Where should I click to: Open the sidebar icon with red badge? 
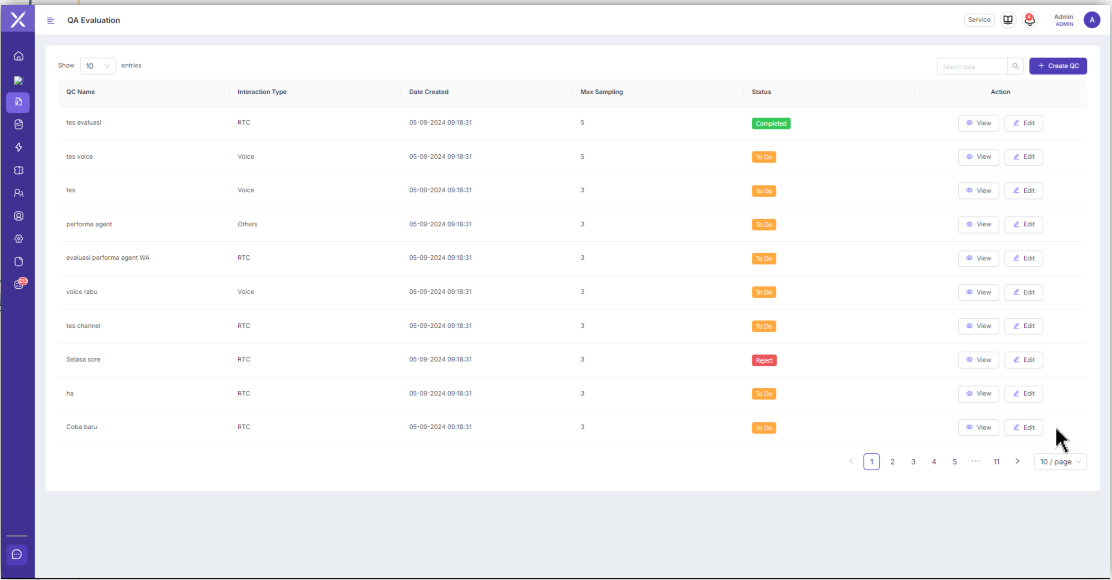tap(20, 284)
